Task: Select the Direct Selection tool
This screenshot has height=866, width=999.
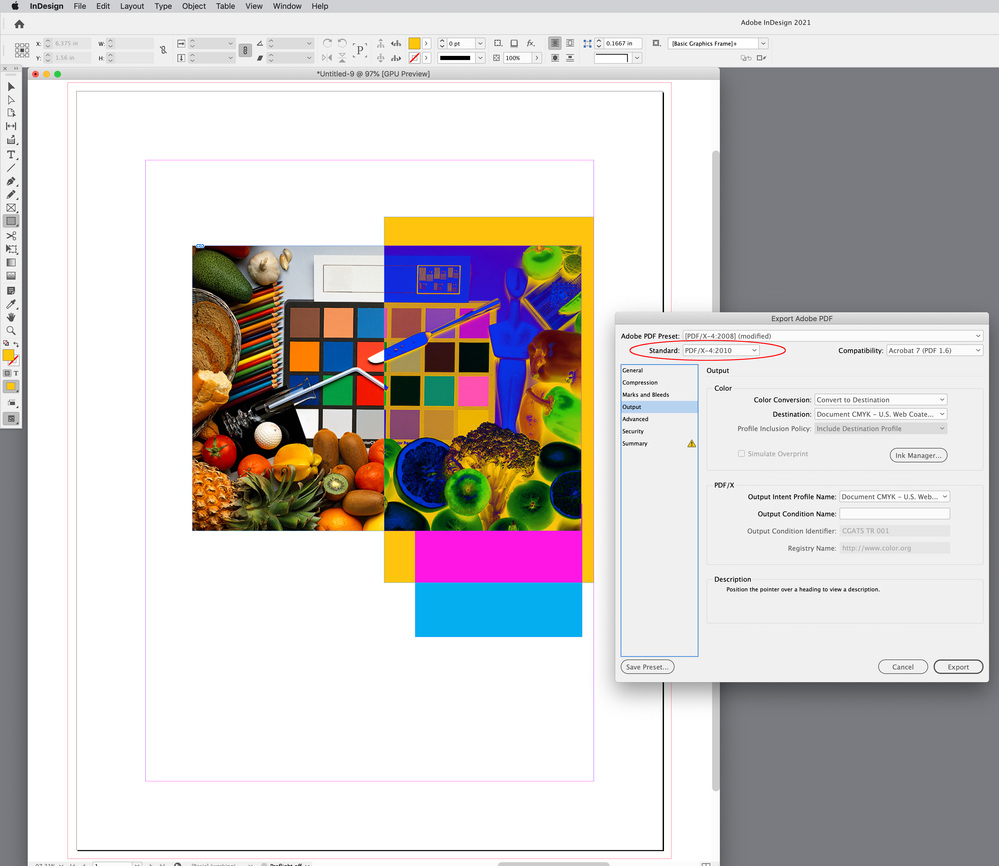Action: (x=11, y=100)
